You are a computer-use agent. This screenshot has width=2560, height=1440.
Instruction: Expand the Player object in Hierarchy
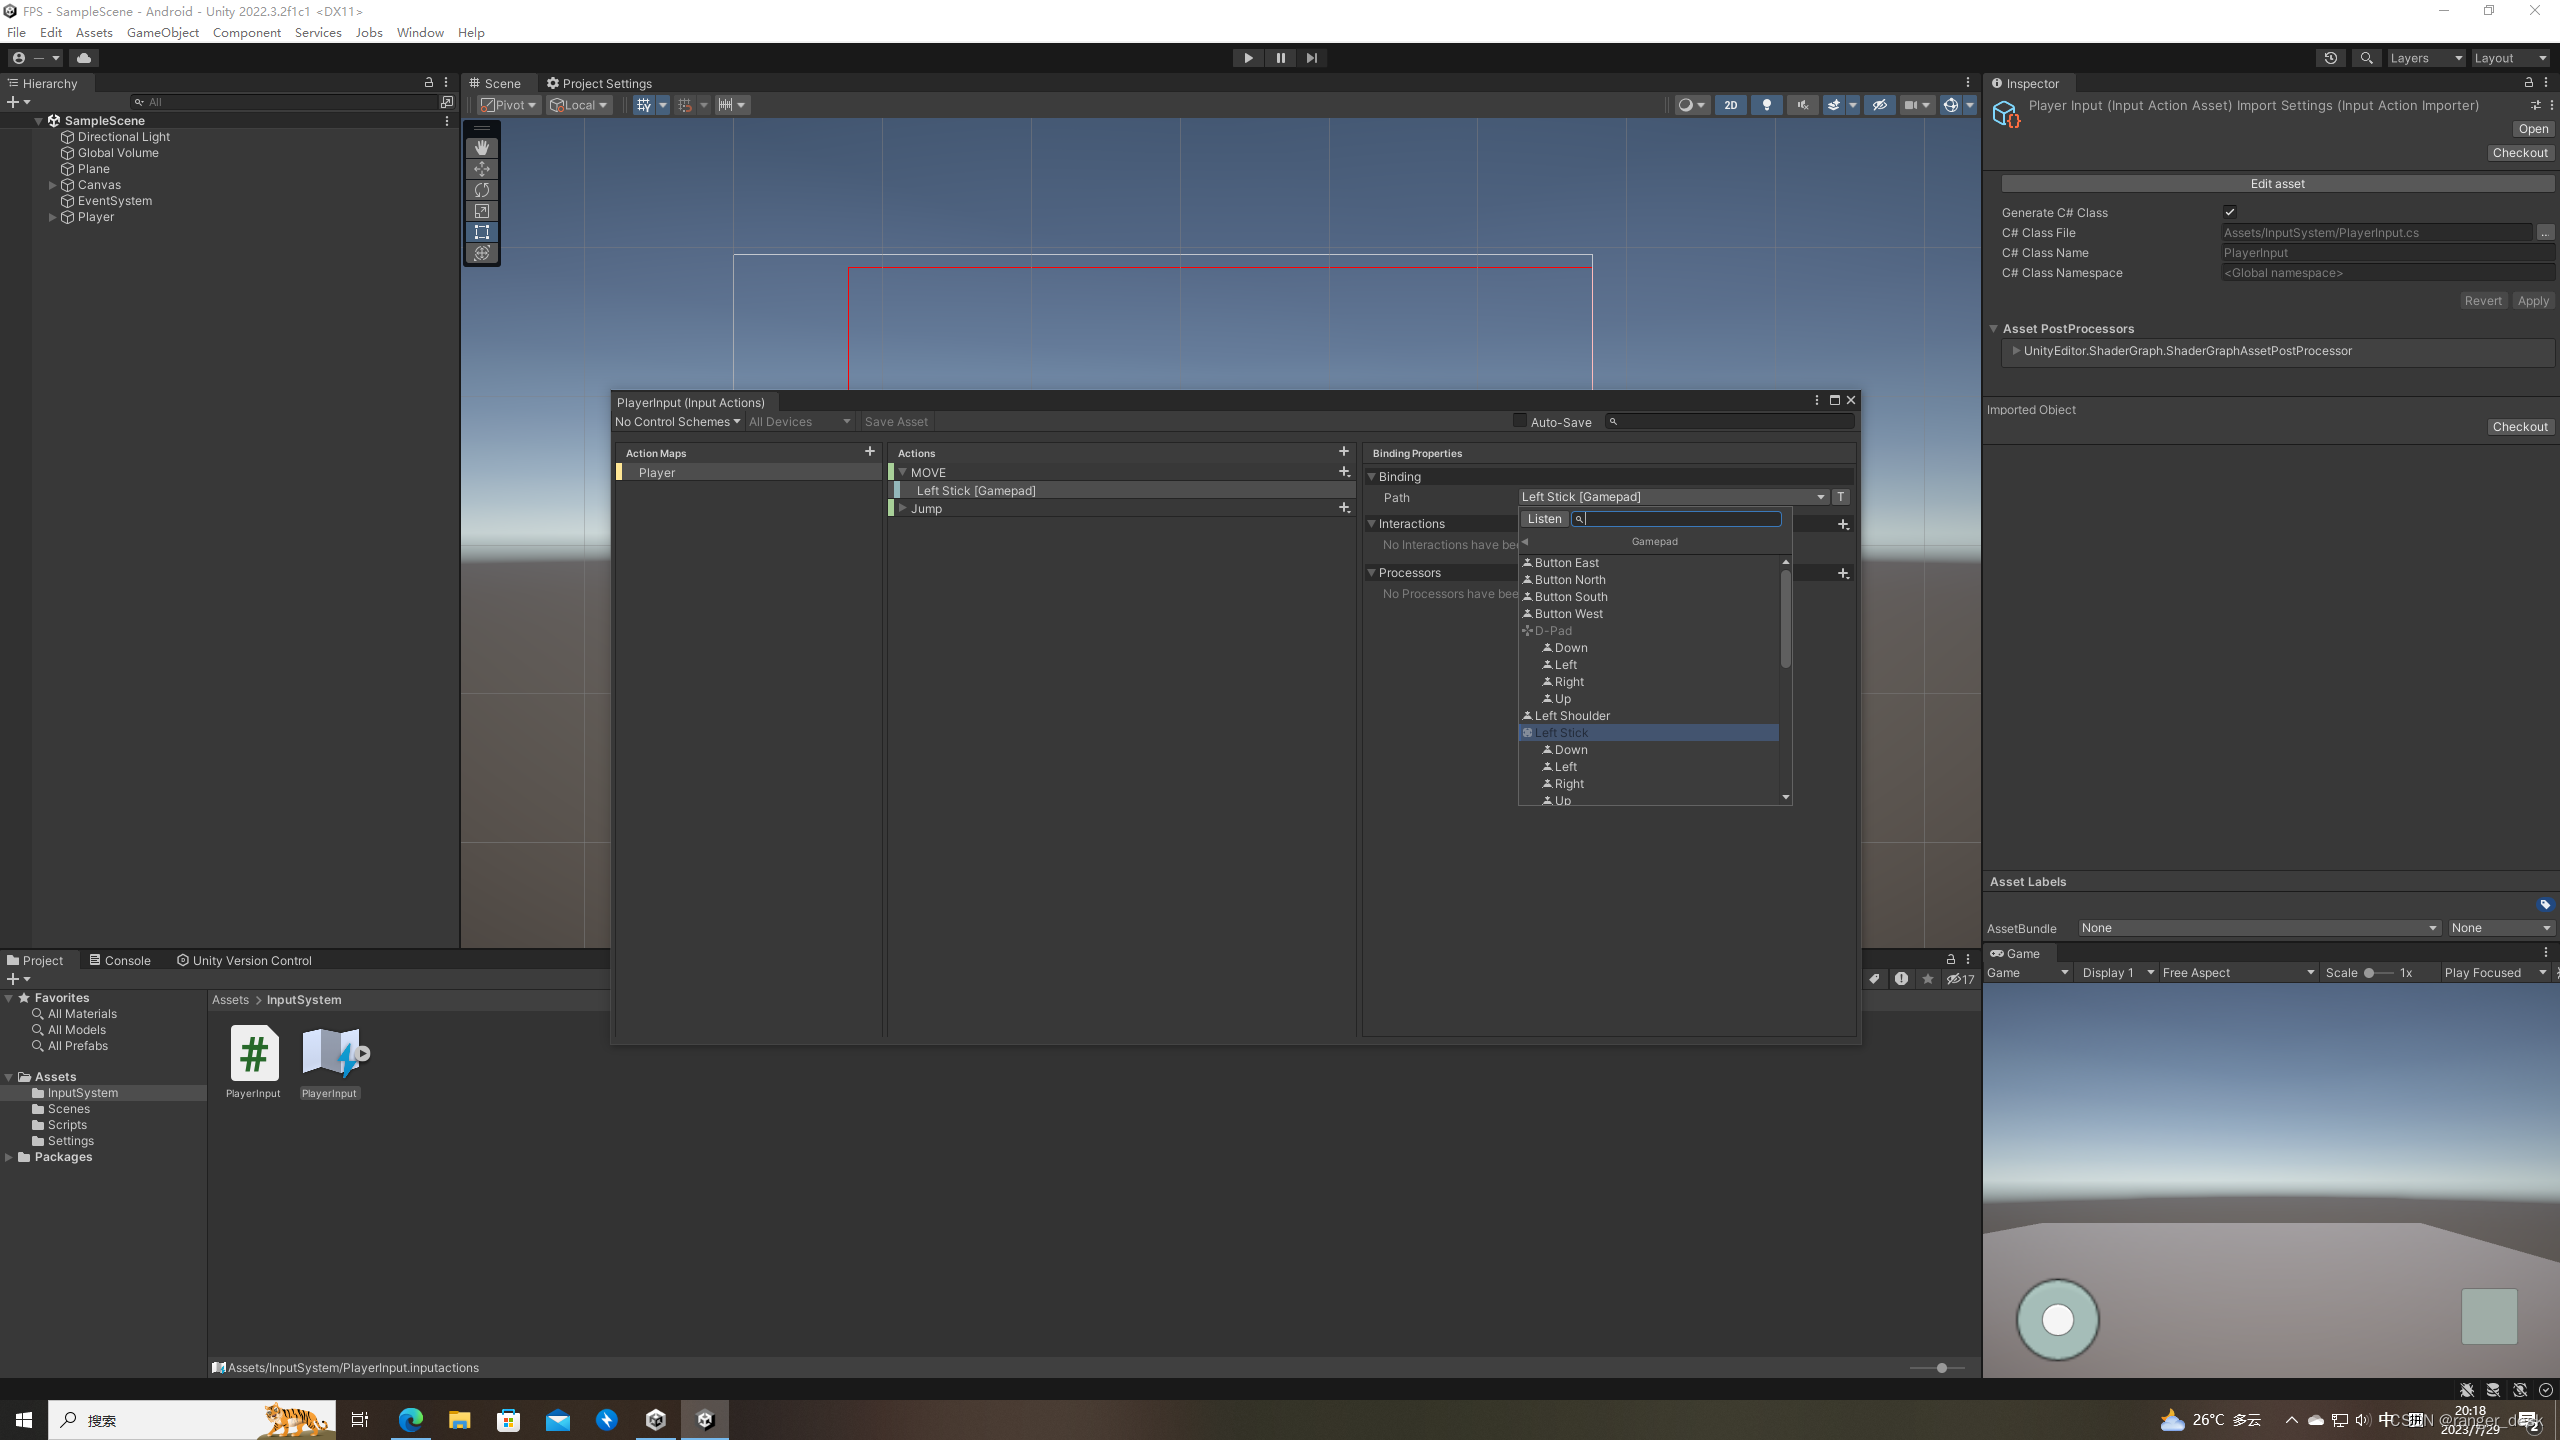(x=52, y=217)
